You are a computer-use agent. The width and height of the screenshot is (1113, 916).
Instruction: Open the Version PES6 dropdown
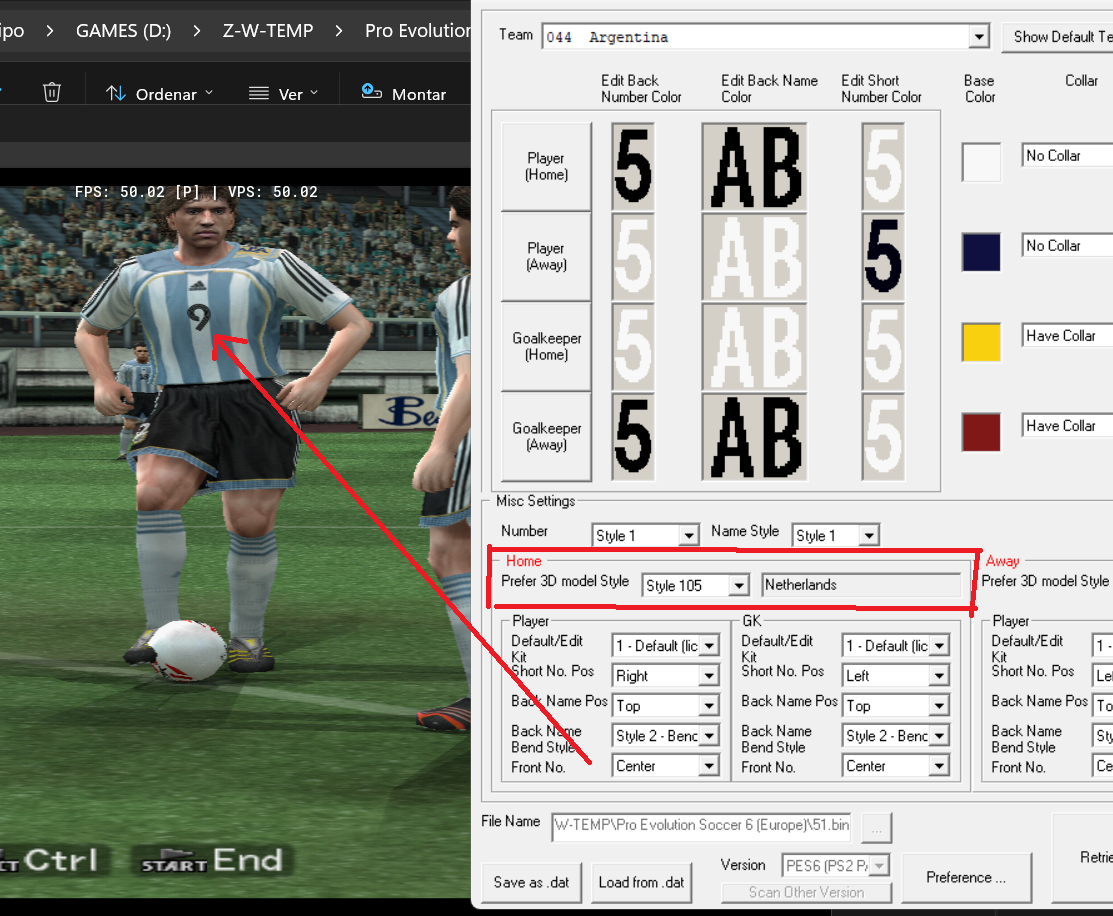835,866
